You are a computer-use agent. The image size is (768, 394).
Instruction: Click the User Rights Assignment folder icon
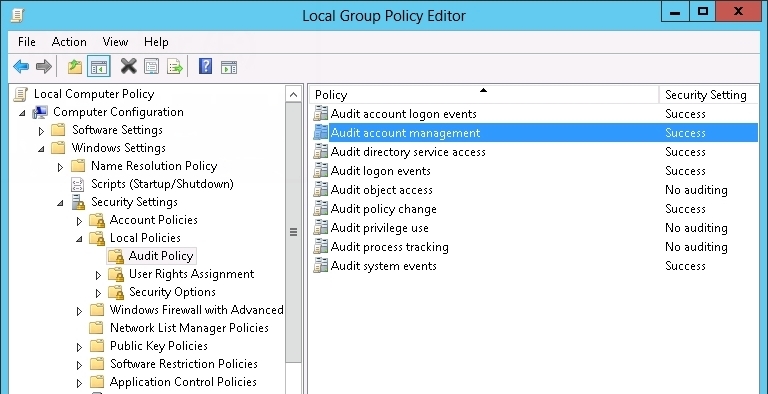tap(116, 274)
